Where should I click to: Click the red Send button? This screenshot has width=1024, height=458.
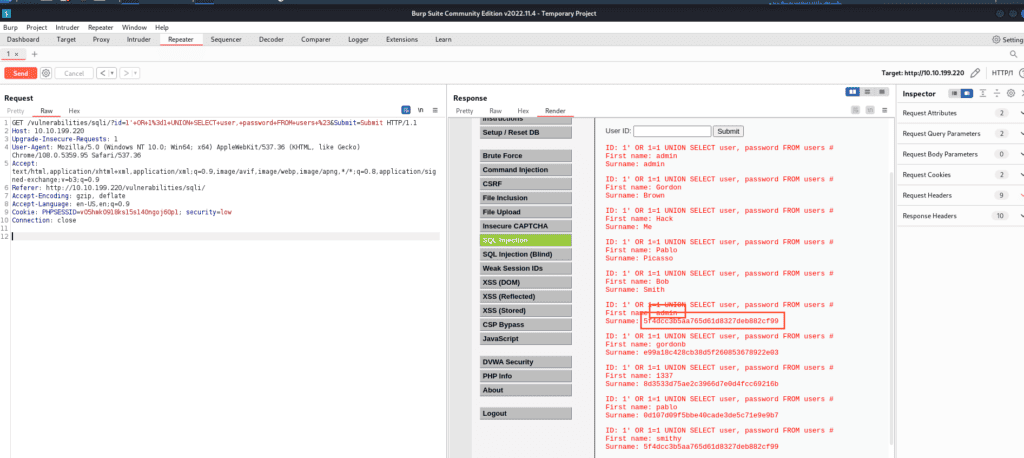click(20, 73)
